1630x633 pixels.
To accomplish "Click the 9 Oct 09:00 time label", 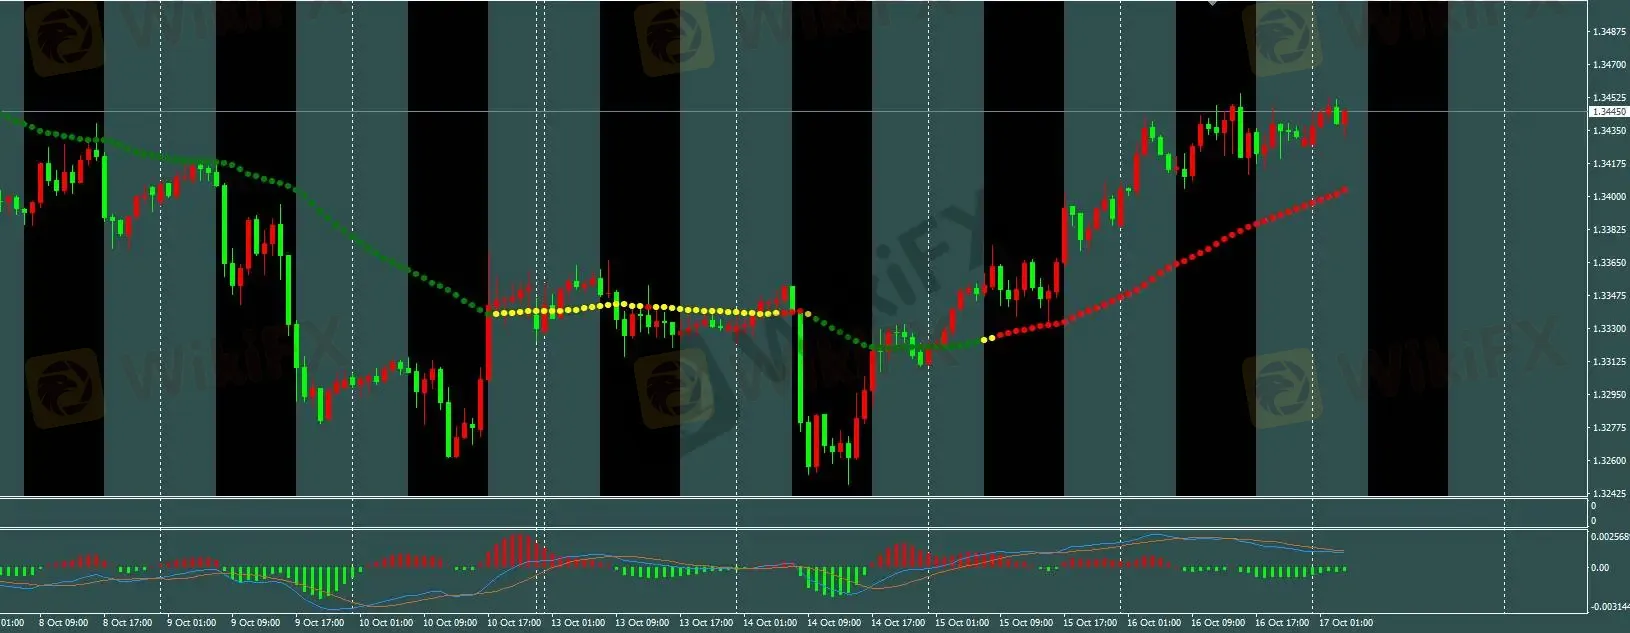I will [256, 623].
